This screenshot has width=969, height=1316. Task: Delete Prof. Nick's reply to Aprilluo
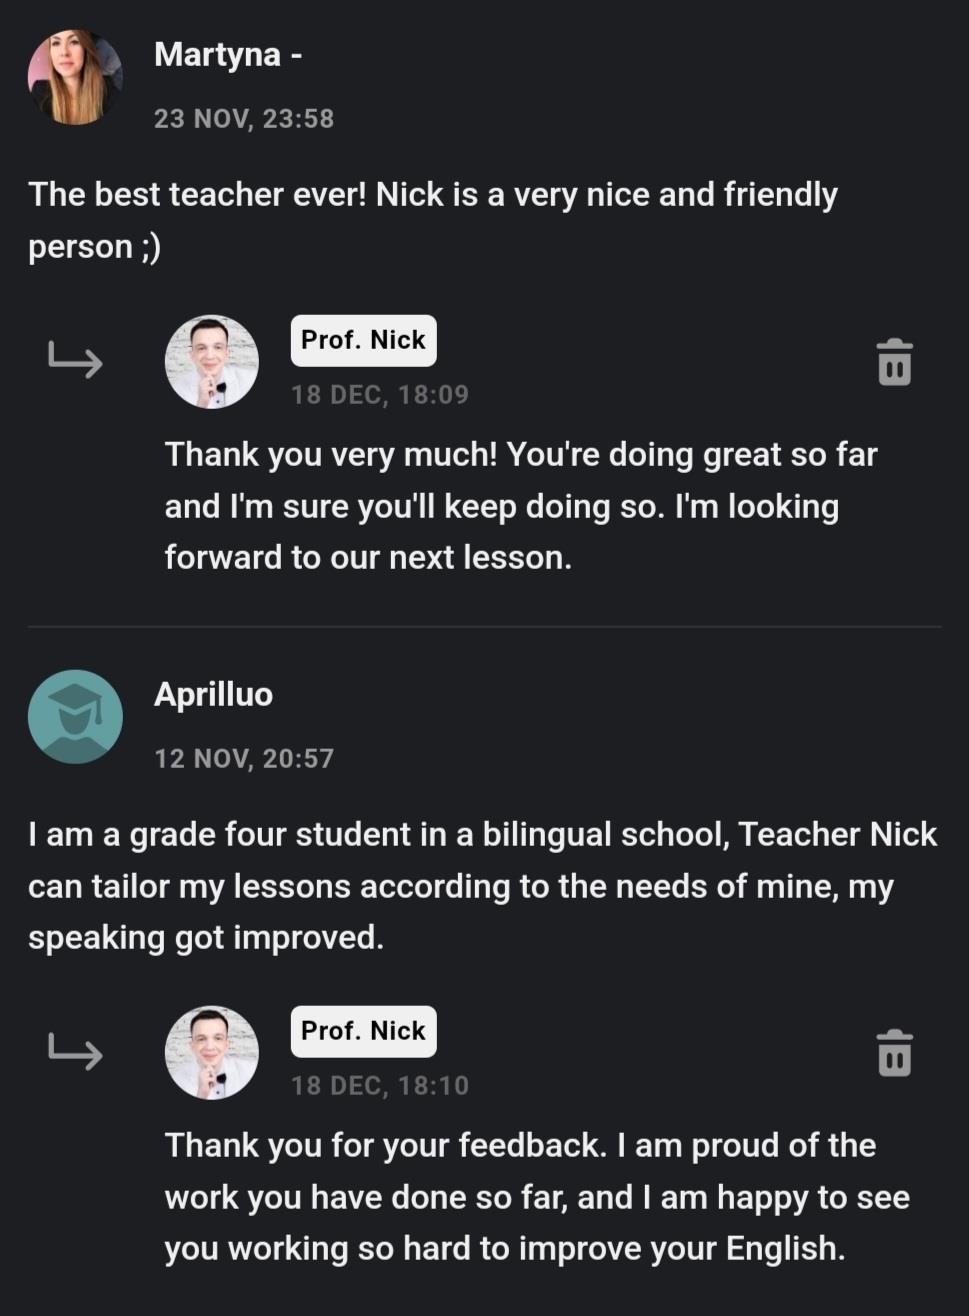[x=894, y=1053]
